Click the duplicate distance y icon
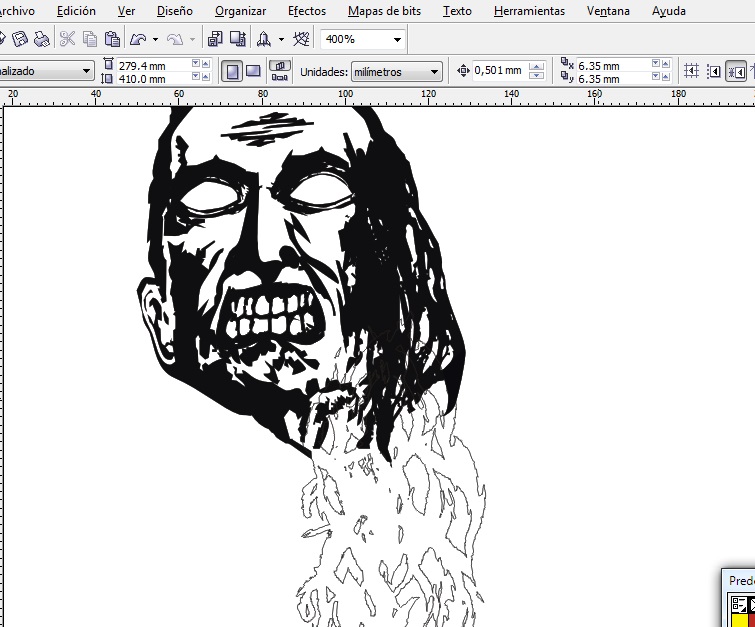The height and width of the screenshot is (627, 755). tap(567, 78)
